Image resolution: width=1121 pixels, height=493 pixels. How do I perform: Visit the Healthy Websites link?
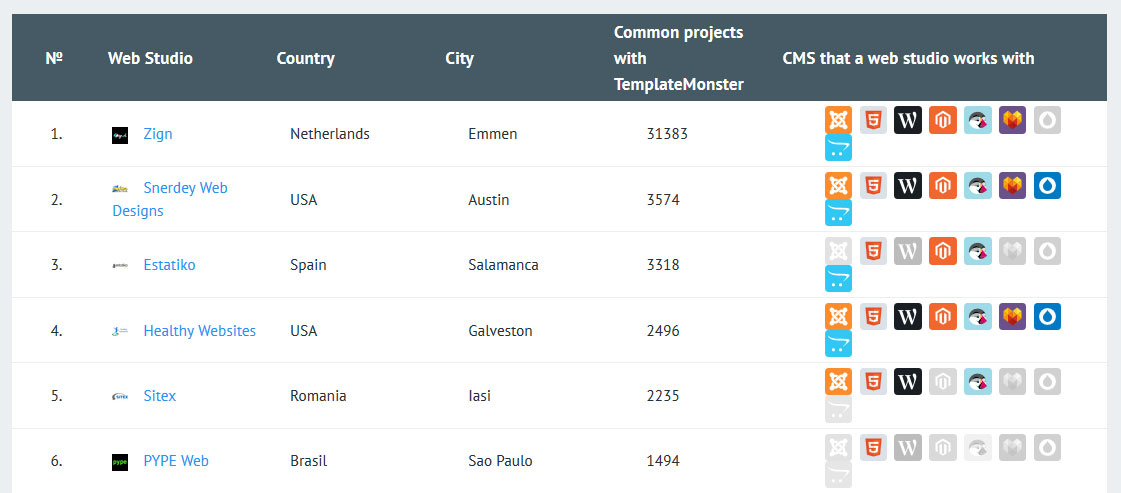click(x=199, y=331)
